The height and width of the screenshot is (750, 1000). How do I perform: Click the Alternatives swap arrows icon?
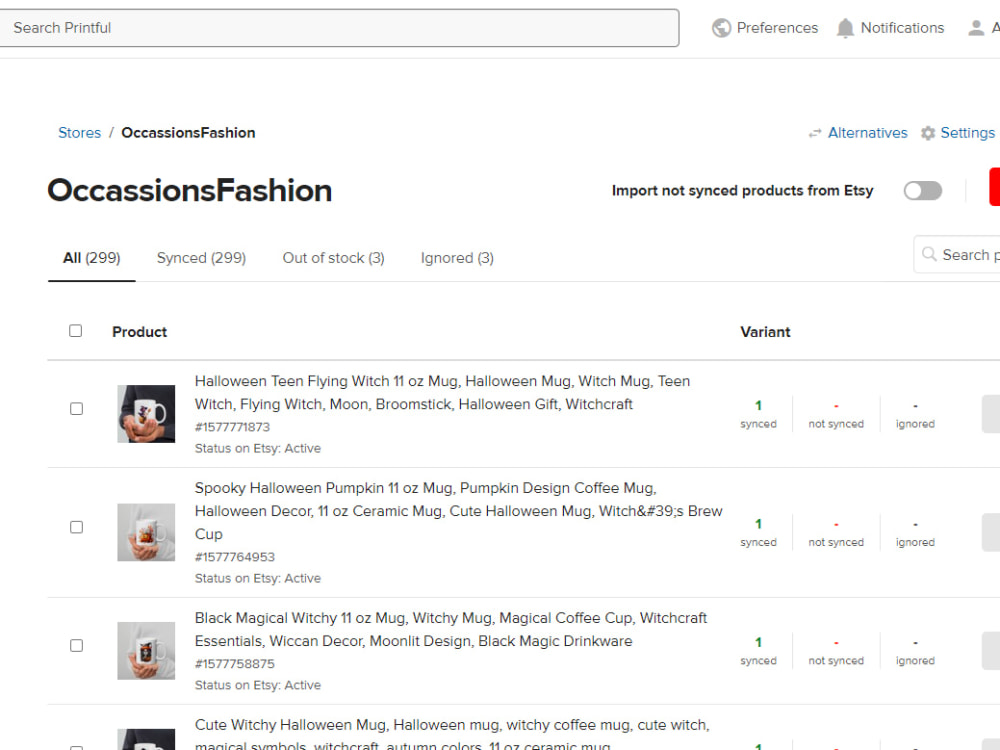(x=814, y=133)
